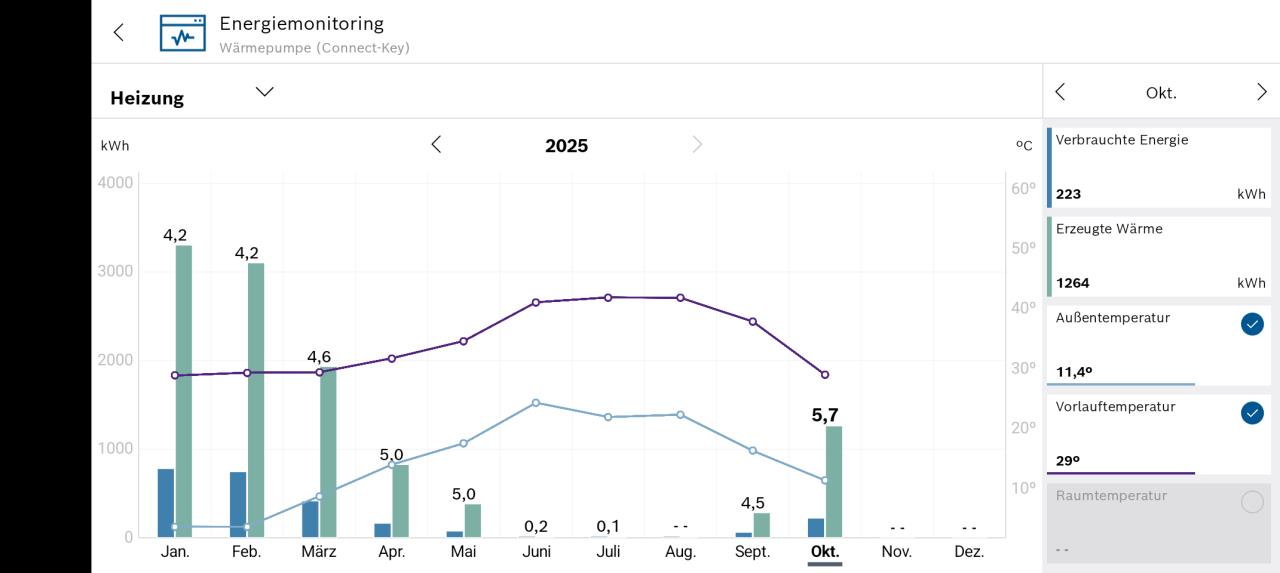Screen dimensions: 1280x573
Task: Go back with the top-left arrow
Action: click(x=119, y=32)
